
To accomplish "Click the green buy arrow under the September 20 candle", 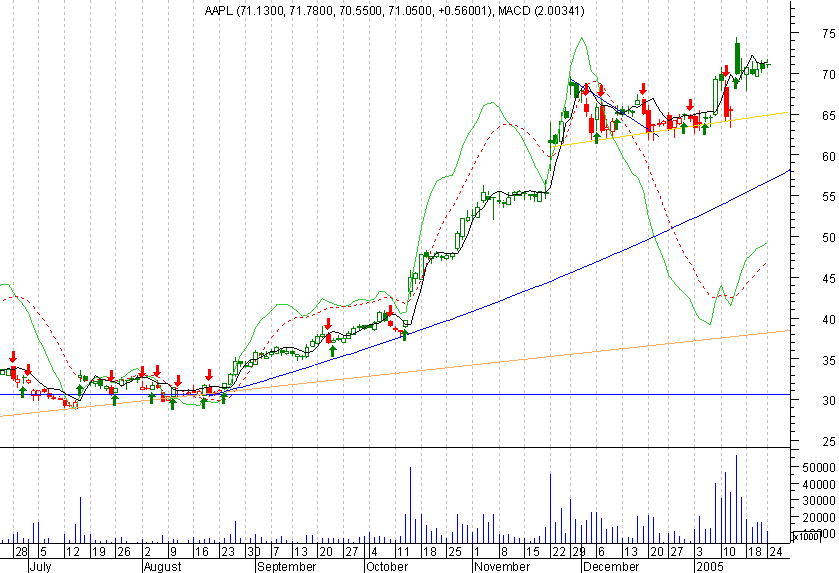I will pos(332,351).
